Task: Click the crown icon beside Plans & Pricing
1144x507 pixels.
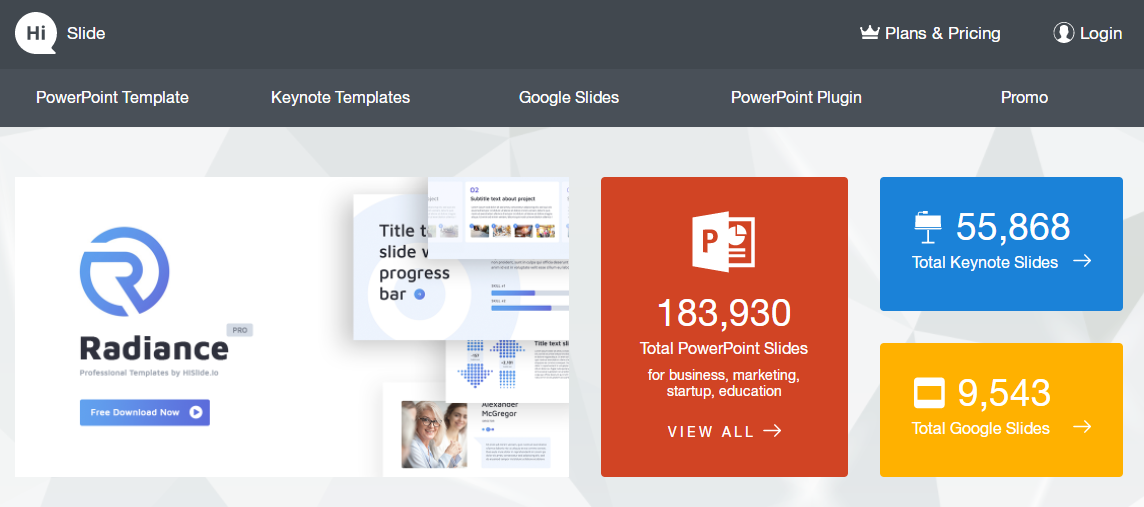Action: coord(870,33)
